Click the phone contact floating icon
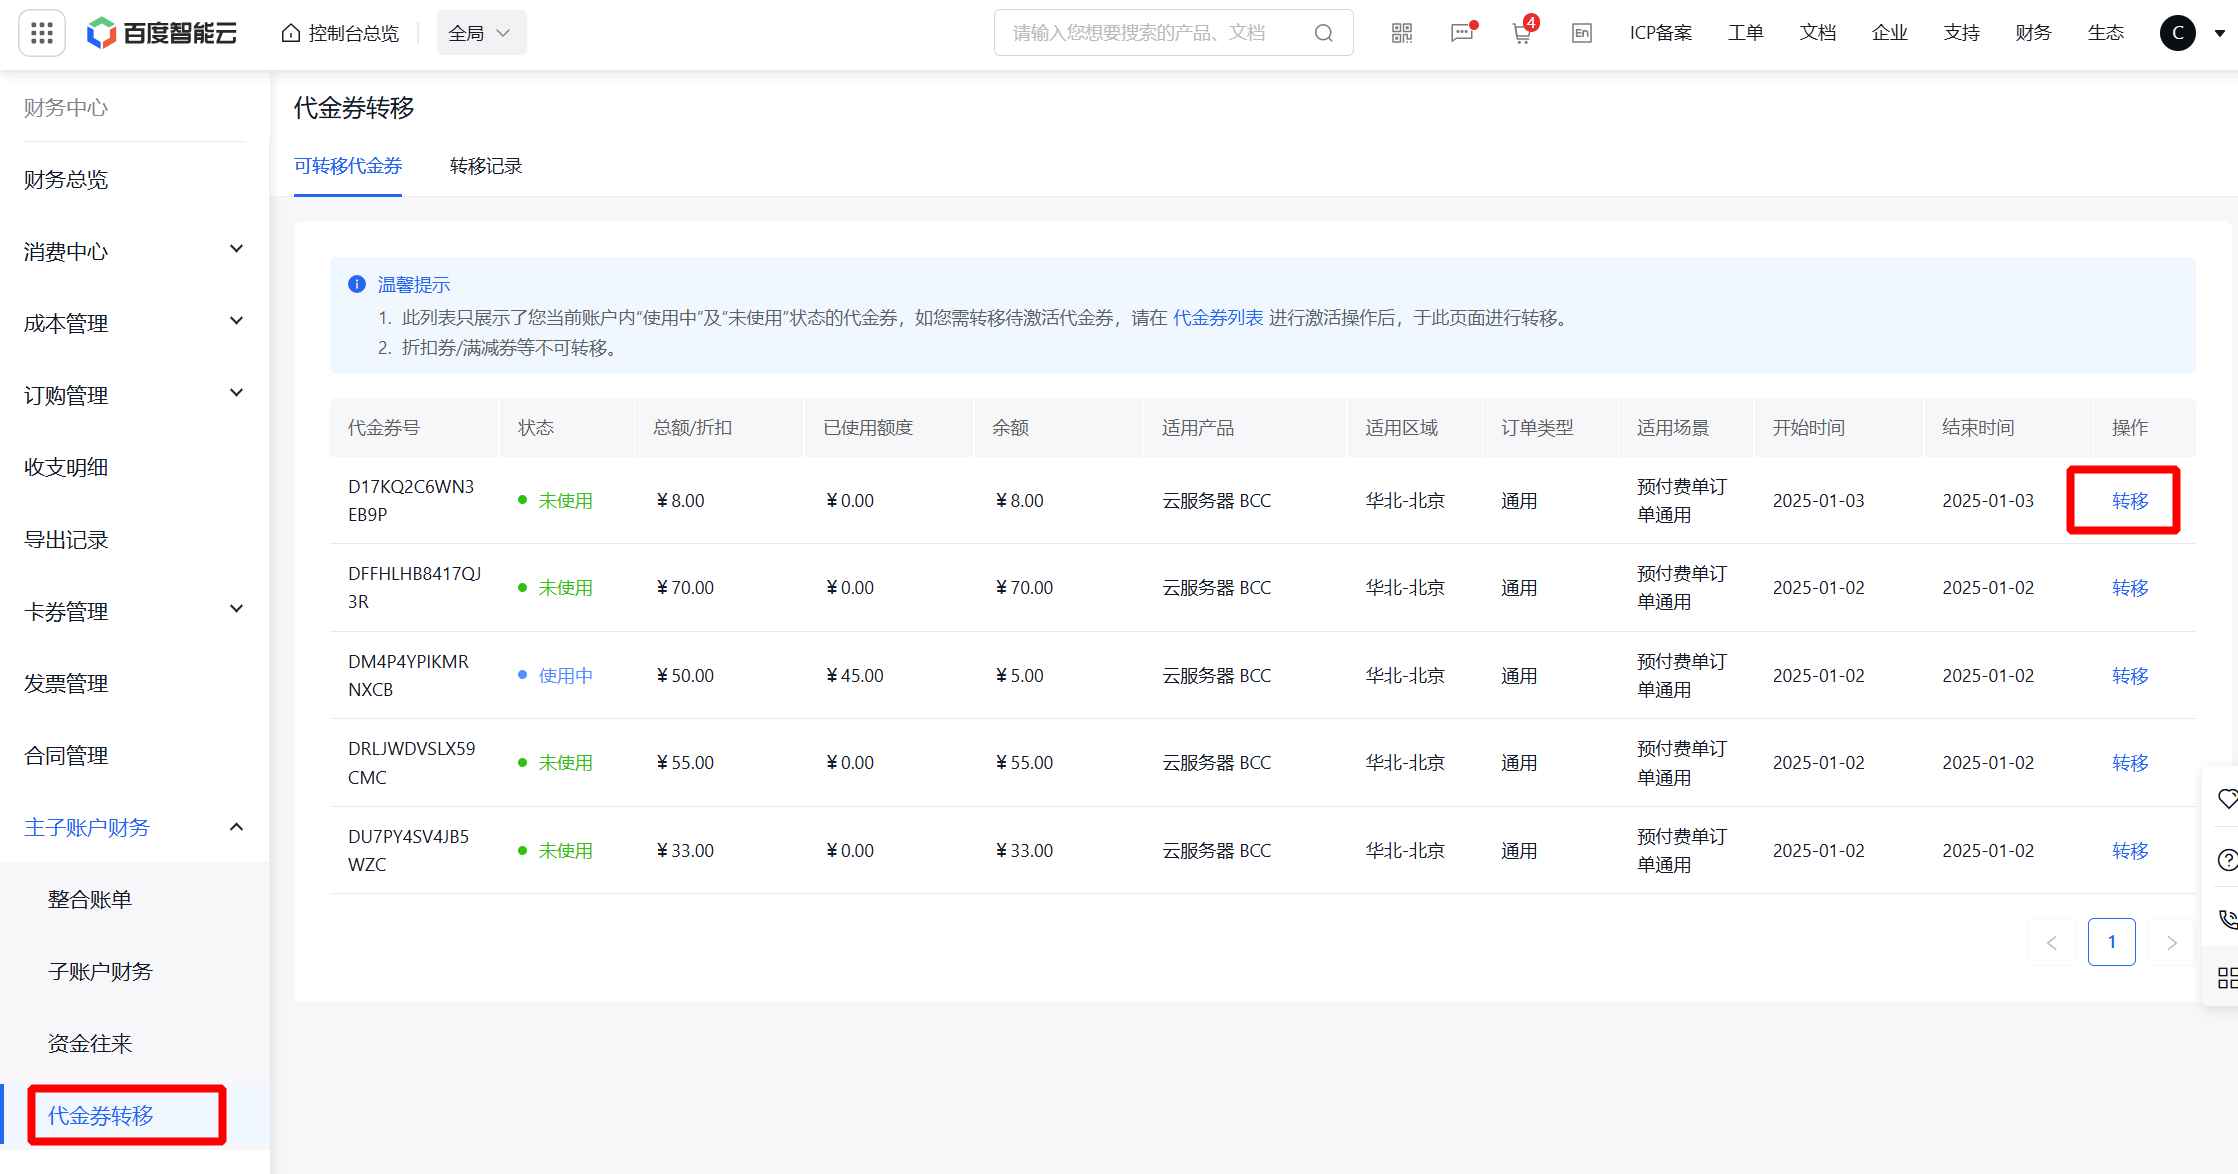 point(2227,919)
